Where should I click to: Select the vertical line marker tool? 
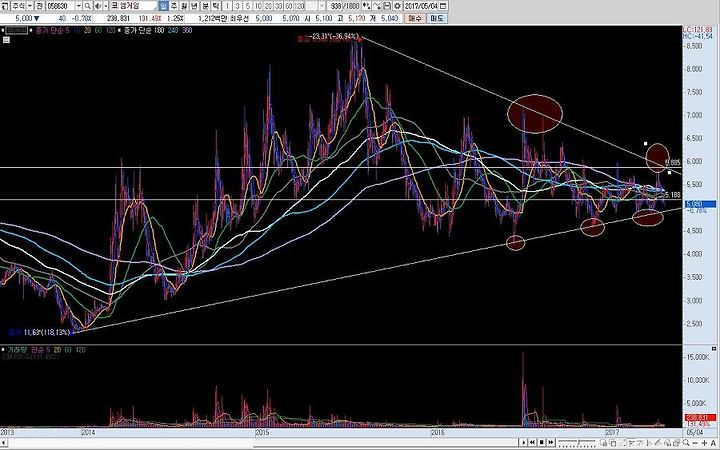click(x=648, y=443)
